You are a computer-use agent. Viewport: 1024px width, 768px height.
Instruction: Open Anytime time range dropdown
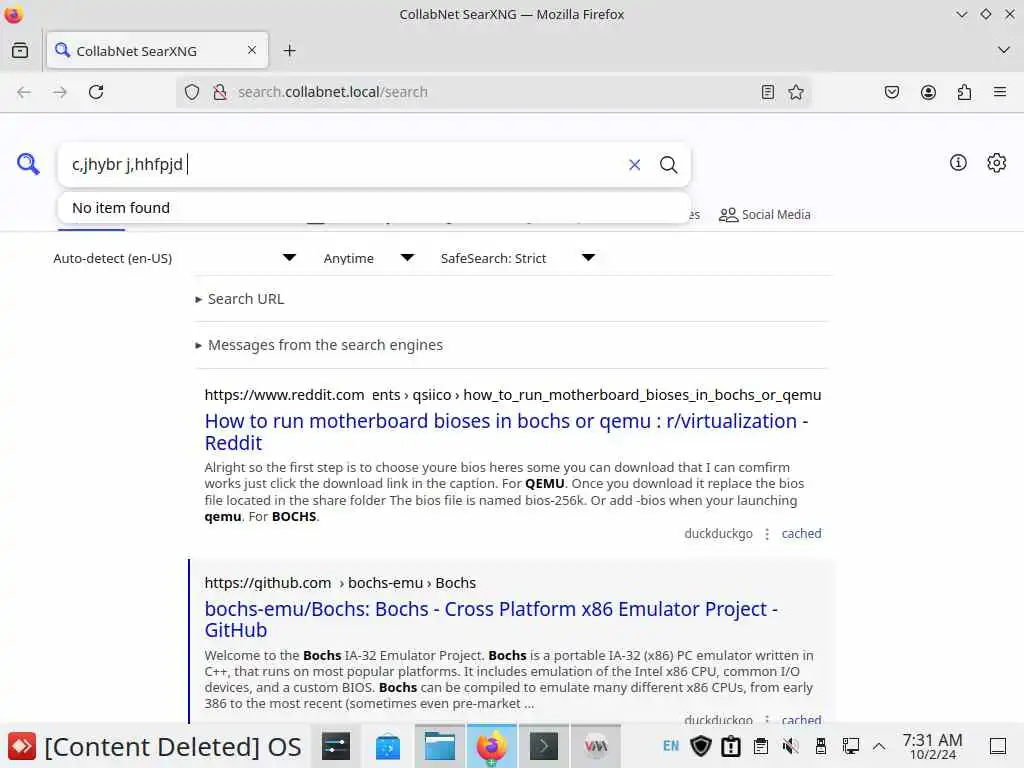[369, 258]
